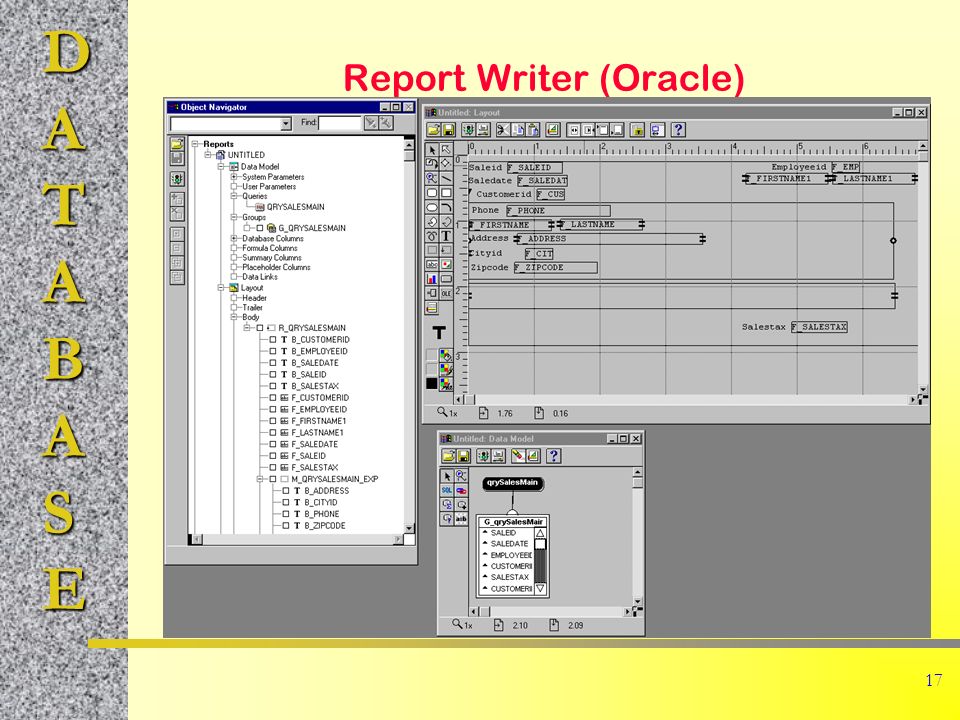This screenshot has width=960, height=720.
Task: Run report from Layout toolbar traffic light
Action: click(x=468, y=130)
